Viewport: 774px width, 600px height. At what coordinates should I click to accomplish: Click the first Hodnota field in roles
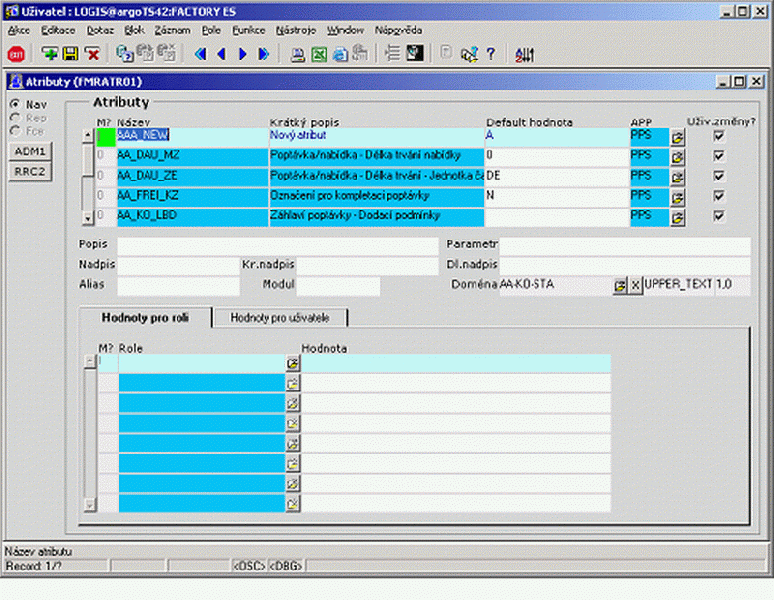(456, 364)
